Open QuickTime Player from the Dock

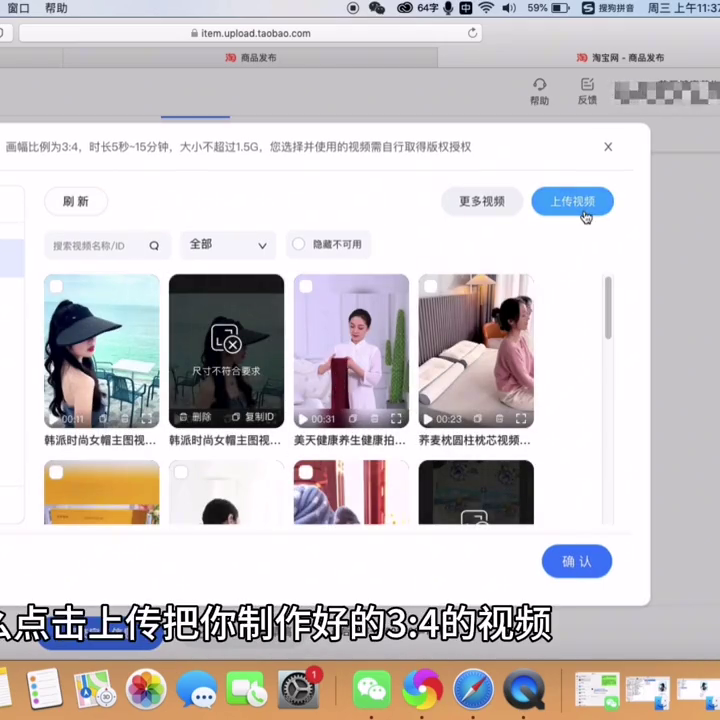click(524, 689)
